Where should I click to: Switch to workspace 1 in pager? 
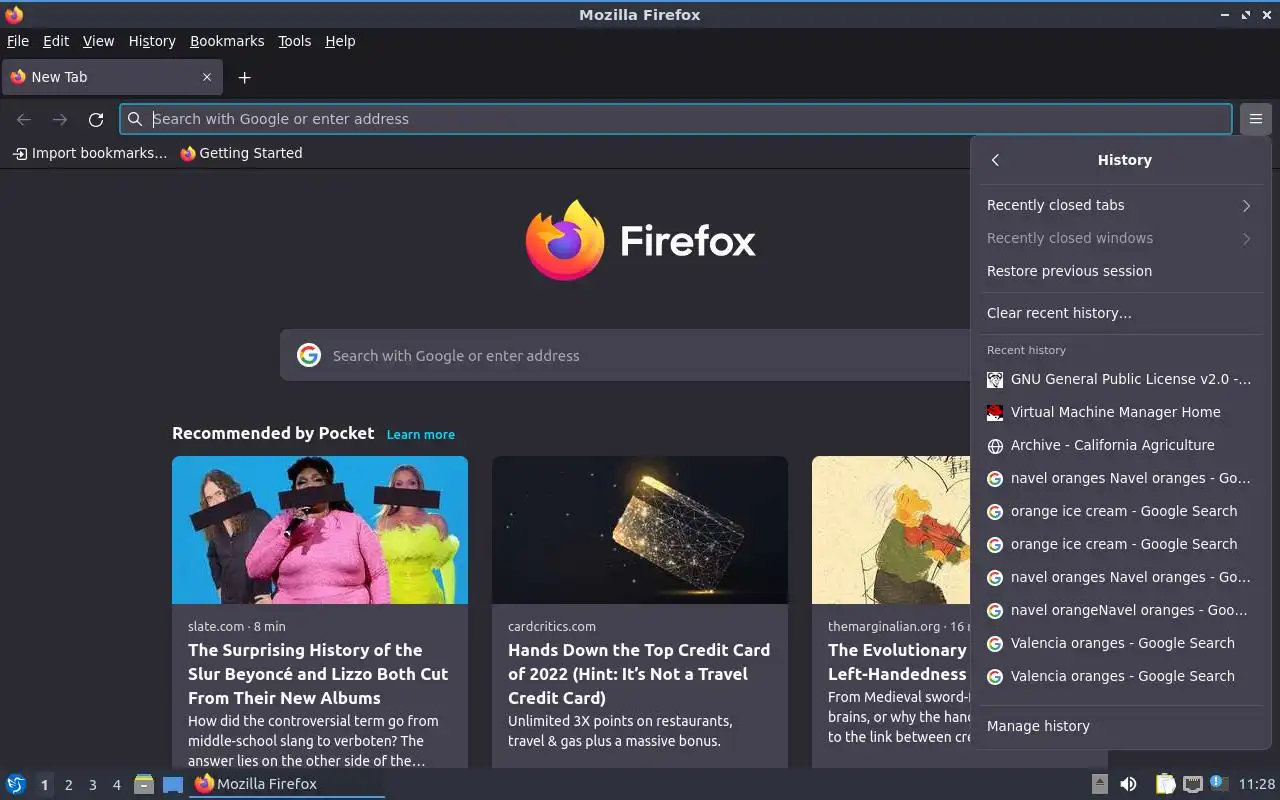(x=44, y=785)
